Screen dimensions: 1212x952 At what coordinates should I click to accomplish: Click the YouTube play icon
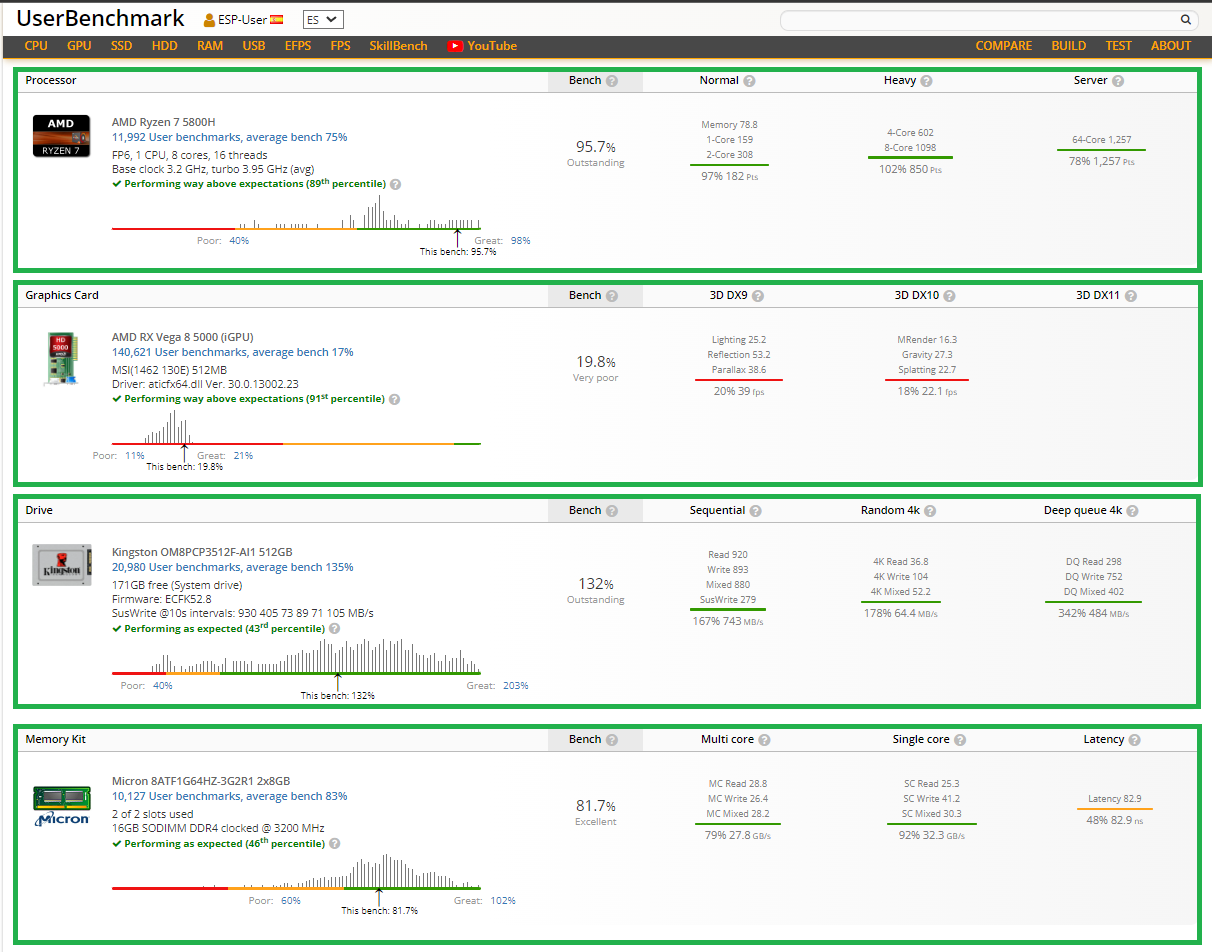click(x=456, y=46)
